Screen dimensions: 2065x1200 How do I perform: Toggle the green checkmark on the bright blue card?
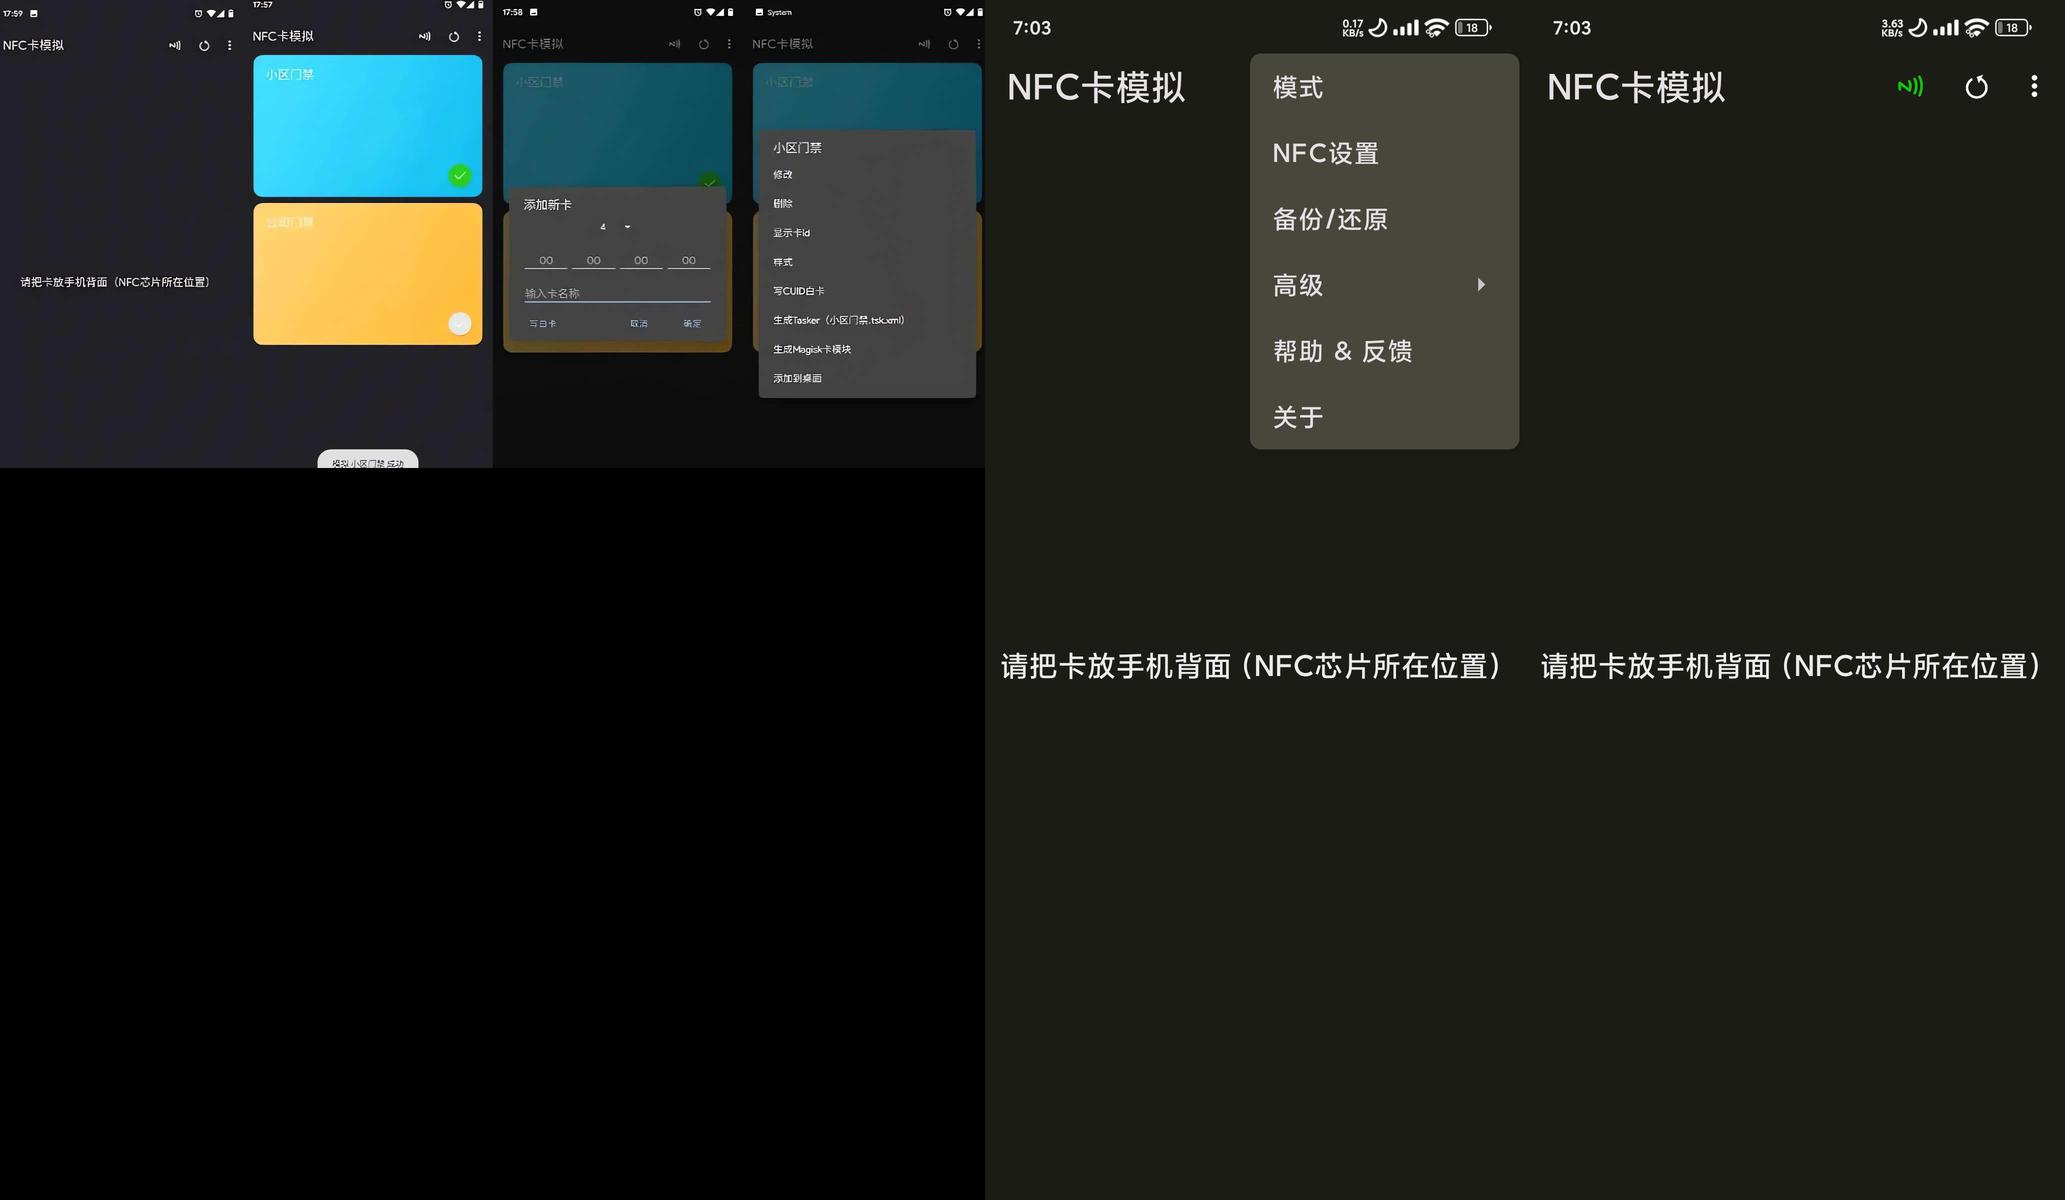460,176
